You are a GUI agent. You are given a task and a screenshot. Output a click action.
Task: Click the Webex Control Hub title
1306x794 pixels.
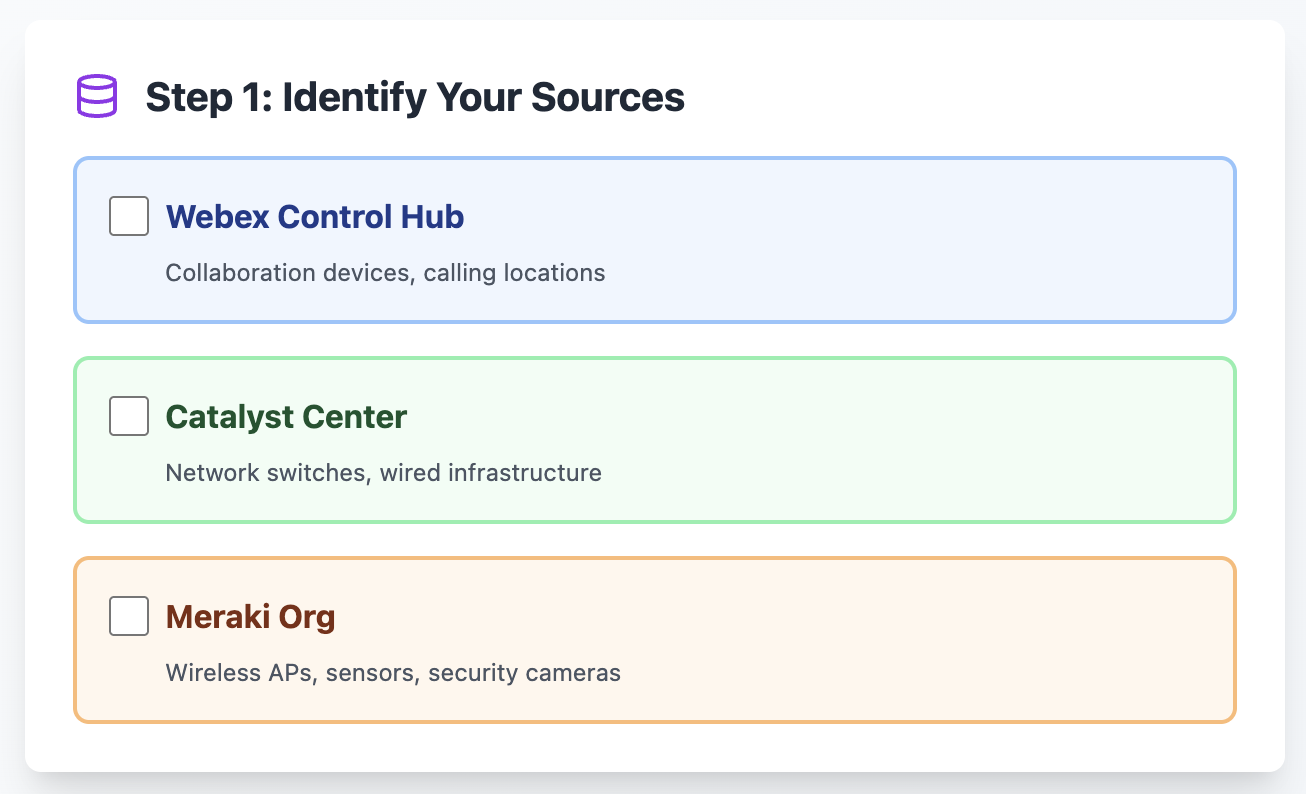tap(314, 216)
